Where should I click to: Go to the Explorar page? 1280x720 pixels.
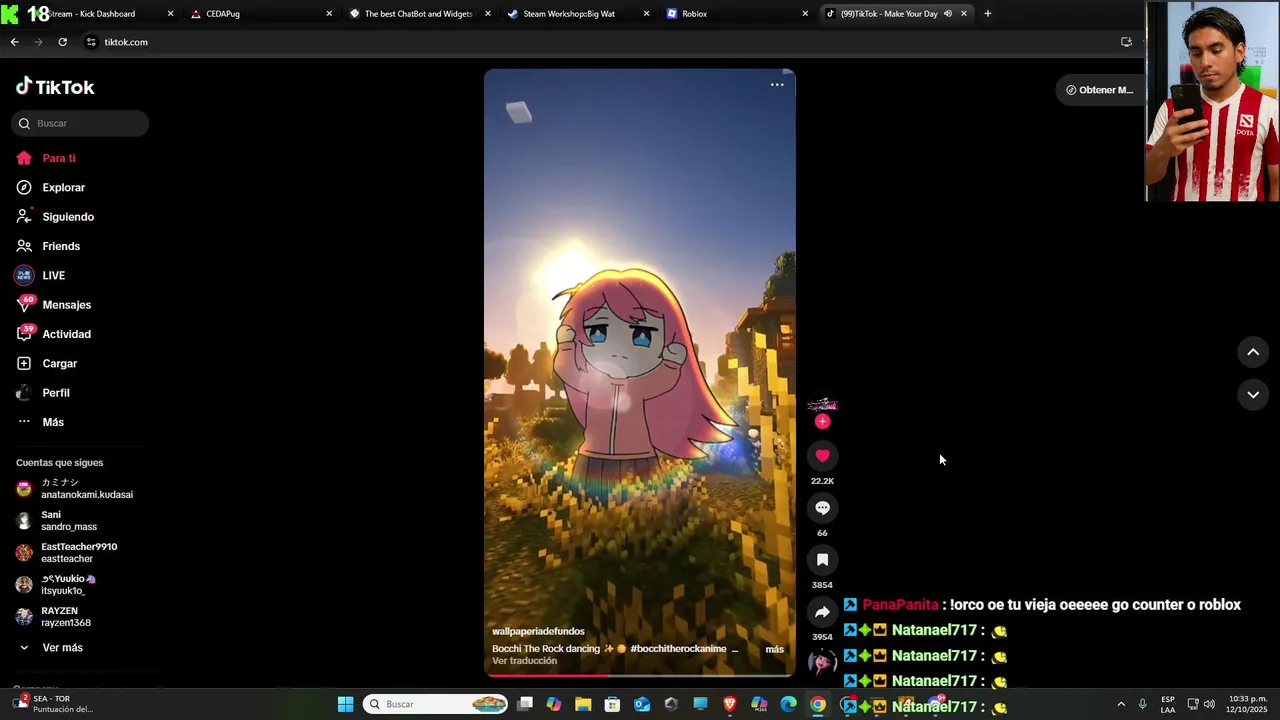click(51, 187)
